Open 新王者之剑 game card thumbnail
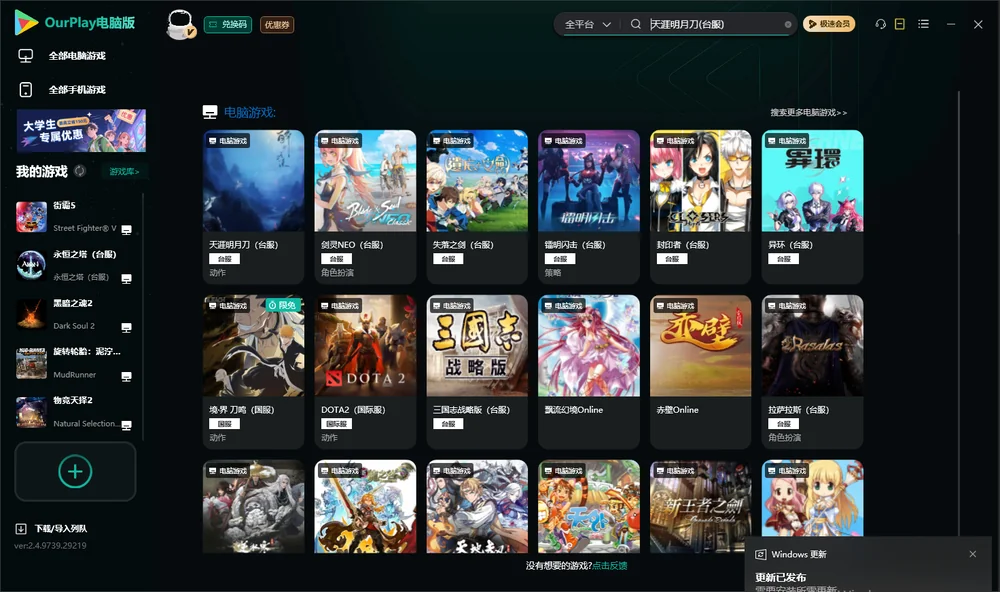Screen dimensions: 1000x592 coord(700,507)
